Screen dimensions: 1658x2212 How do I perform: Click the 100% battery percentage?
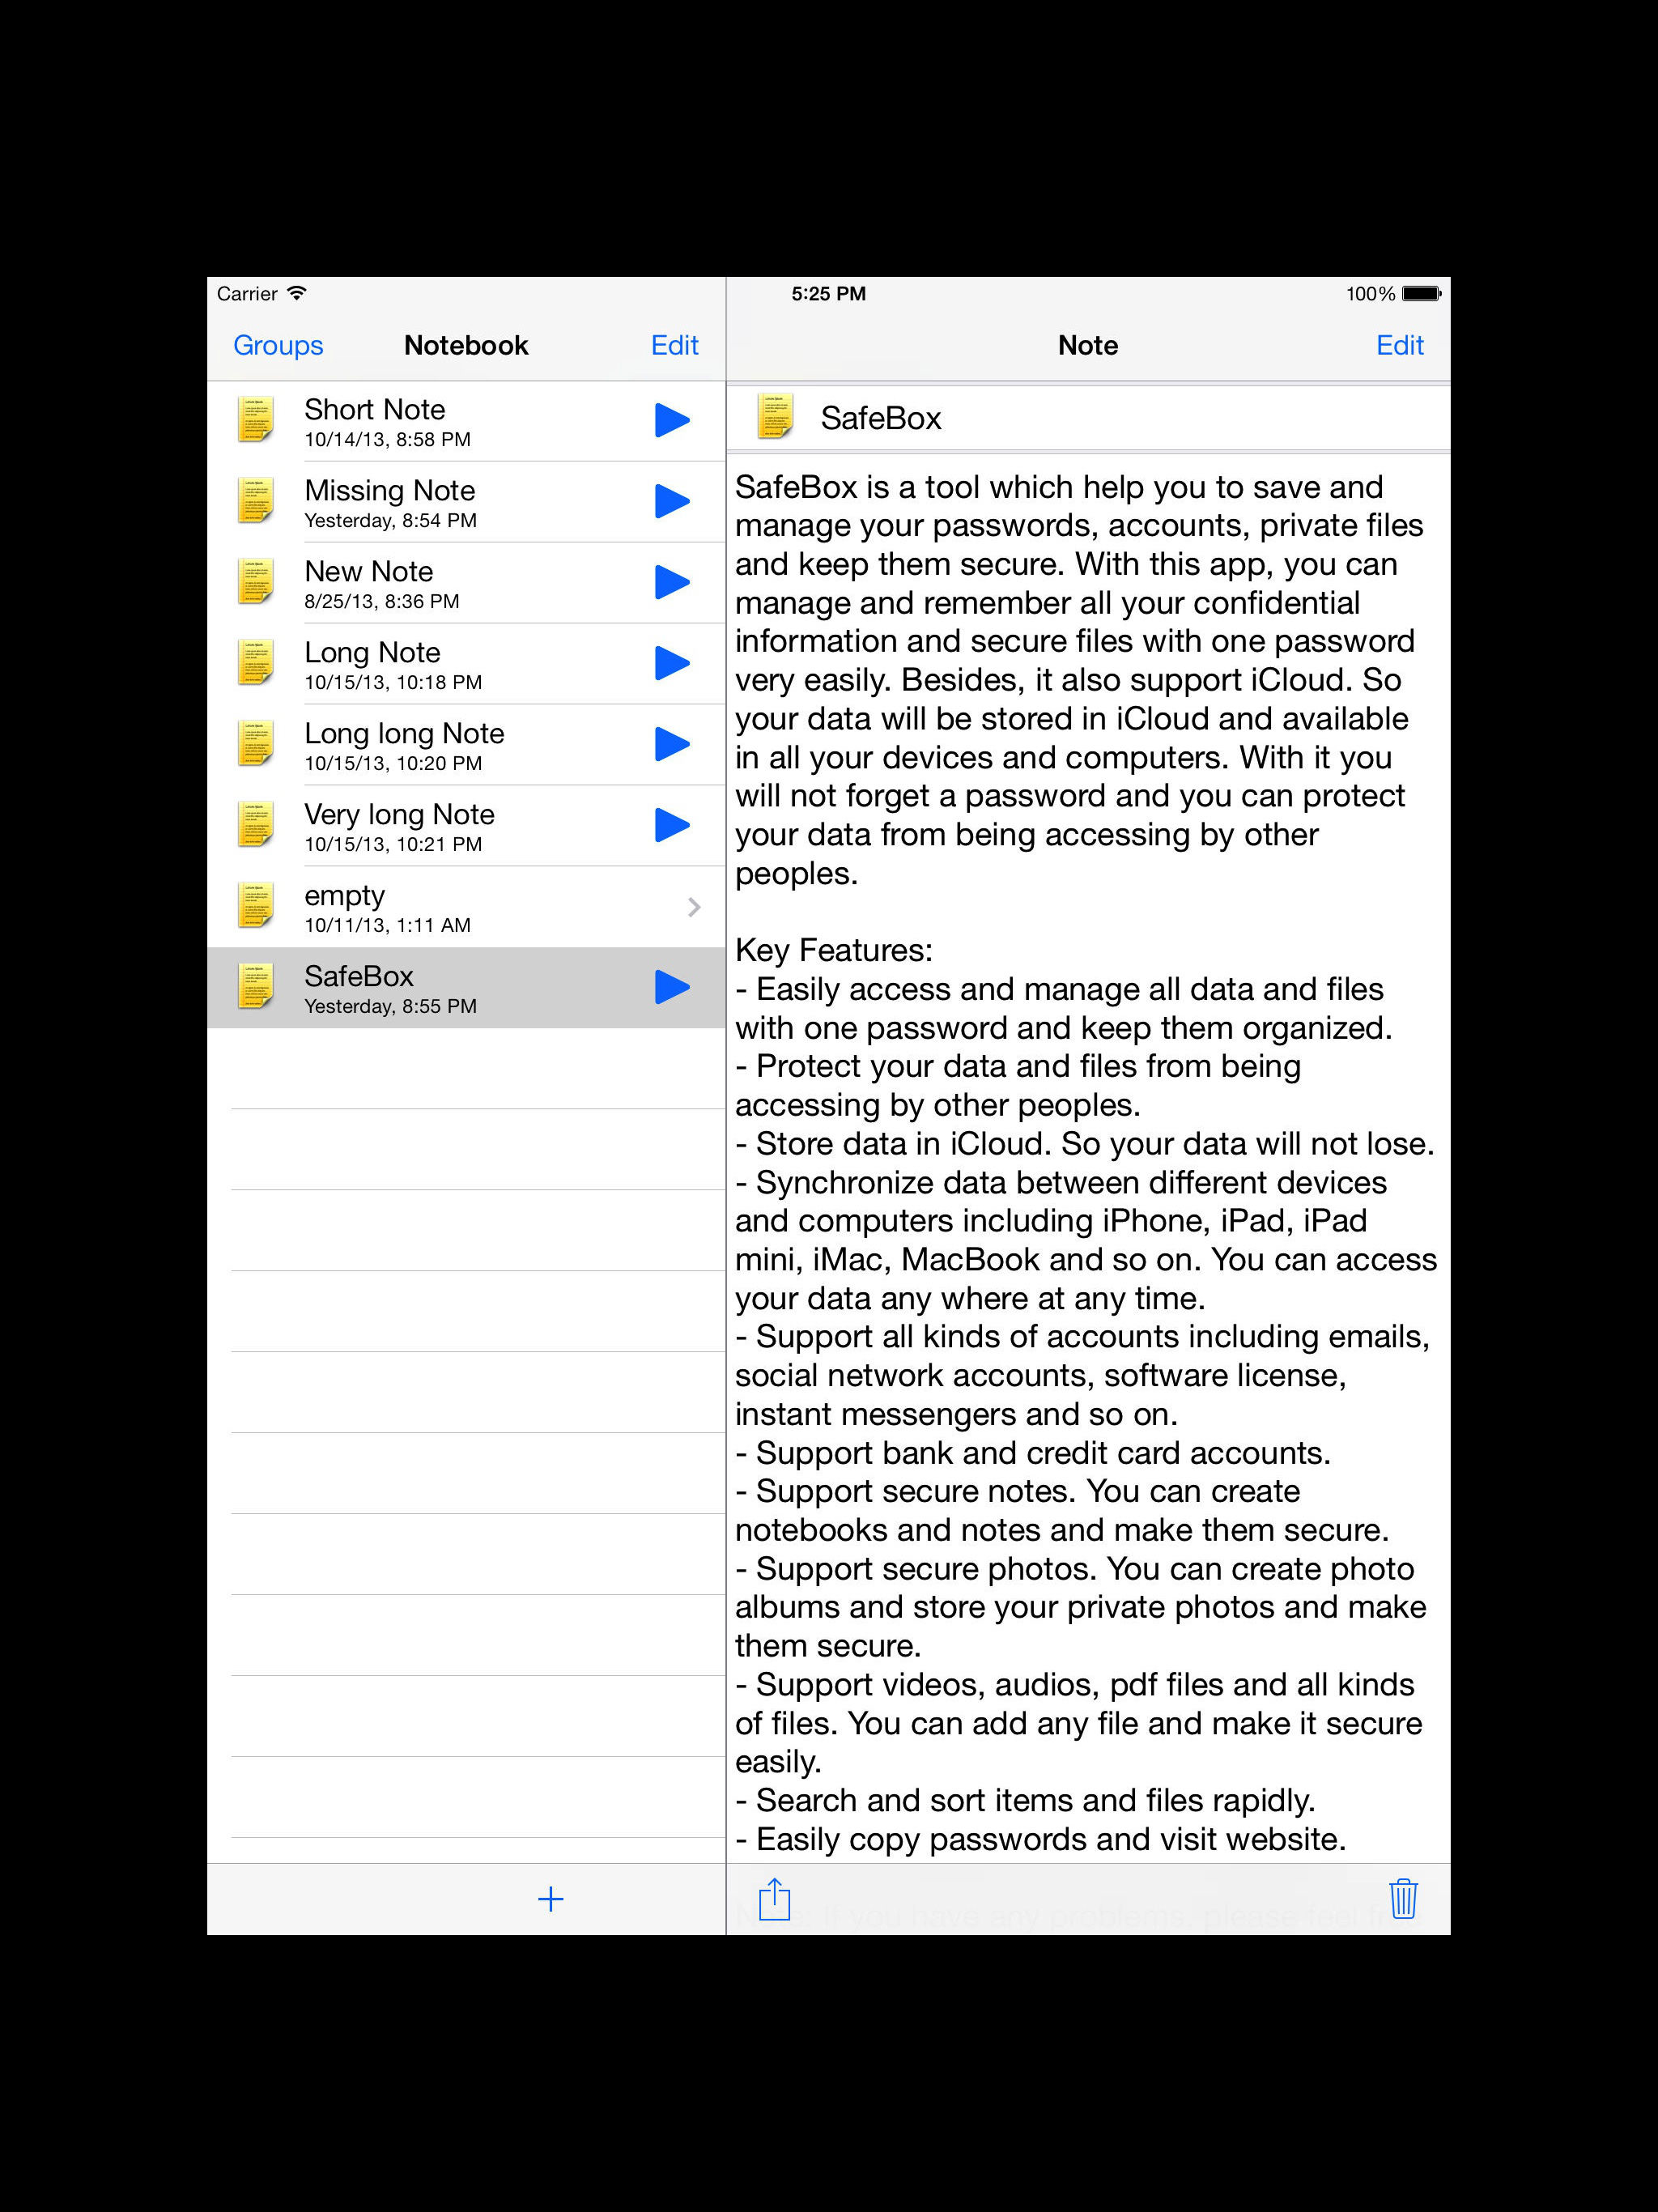click(x=1370, y=294)
